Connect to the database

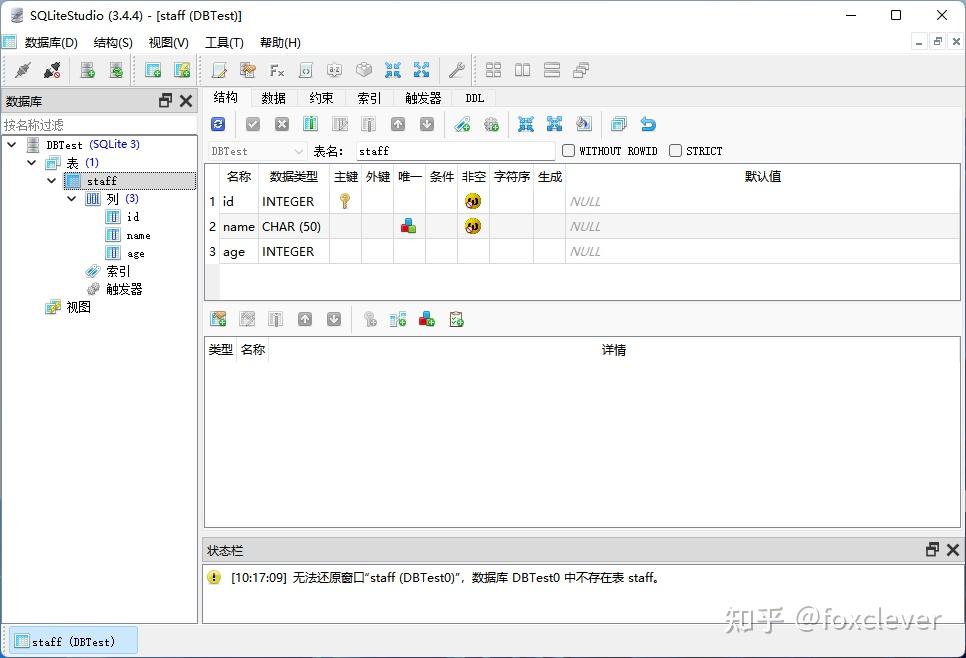(22, 70)
